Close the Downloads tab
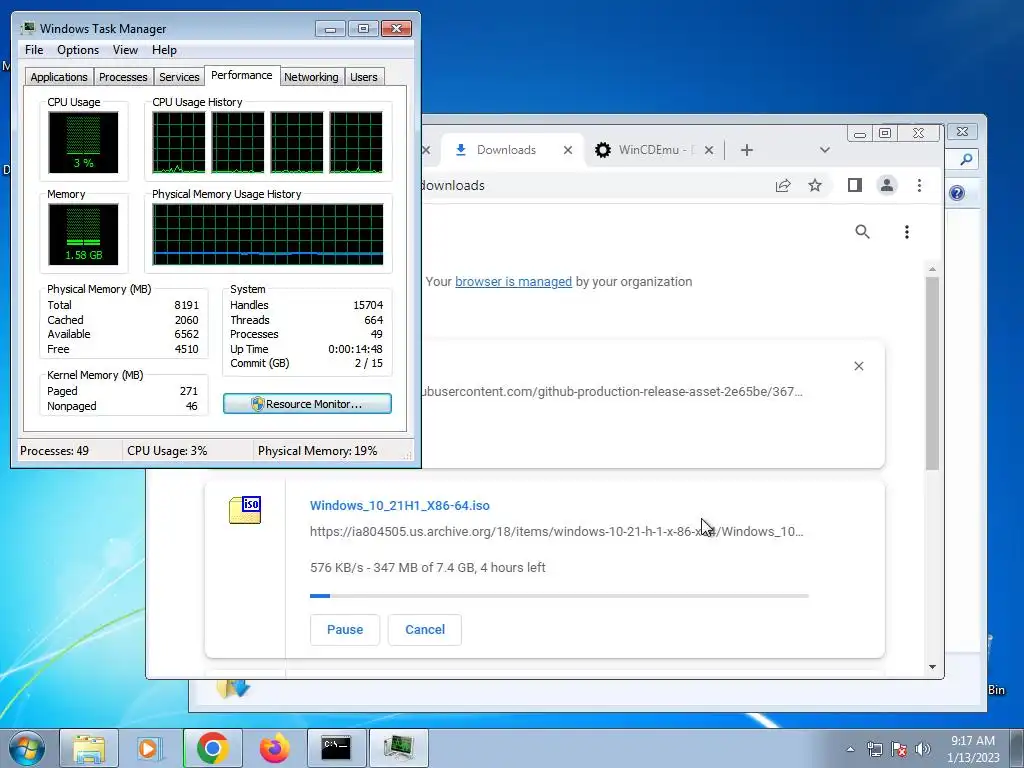The image size is (1024, 768). pos(568,150)
